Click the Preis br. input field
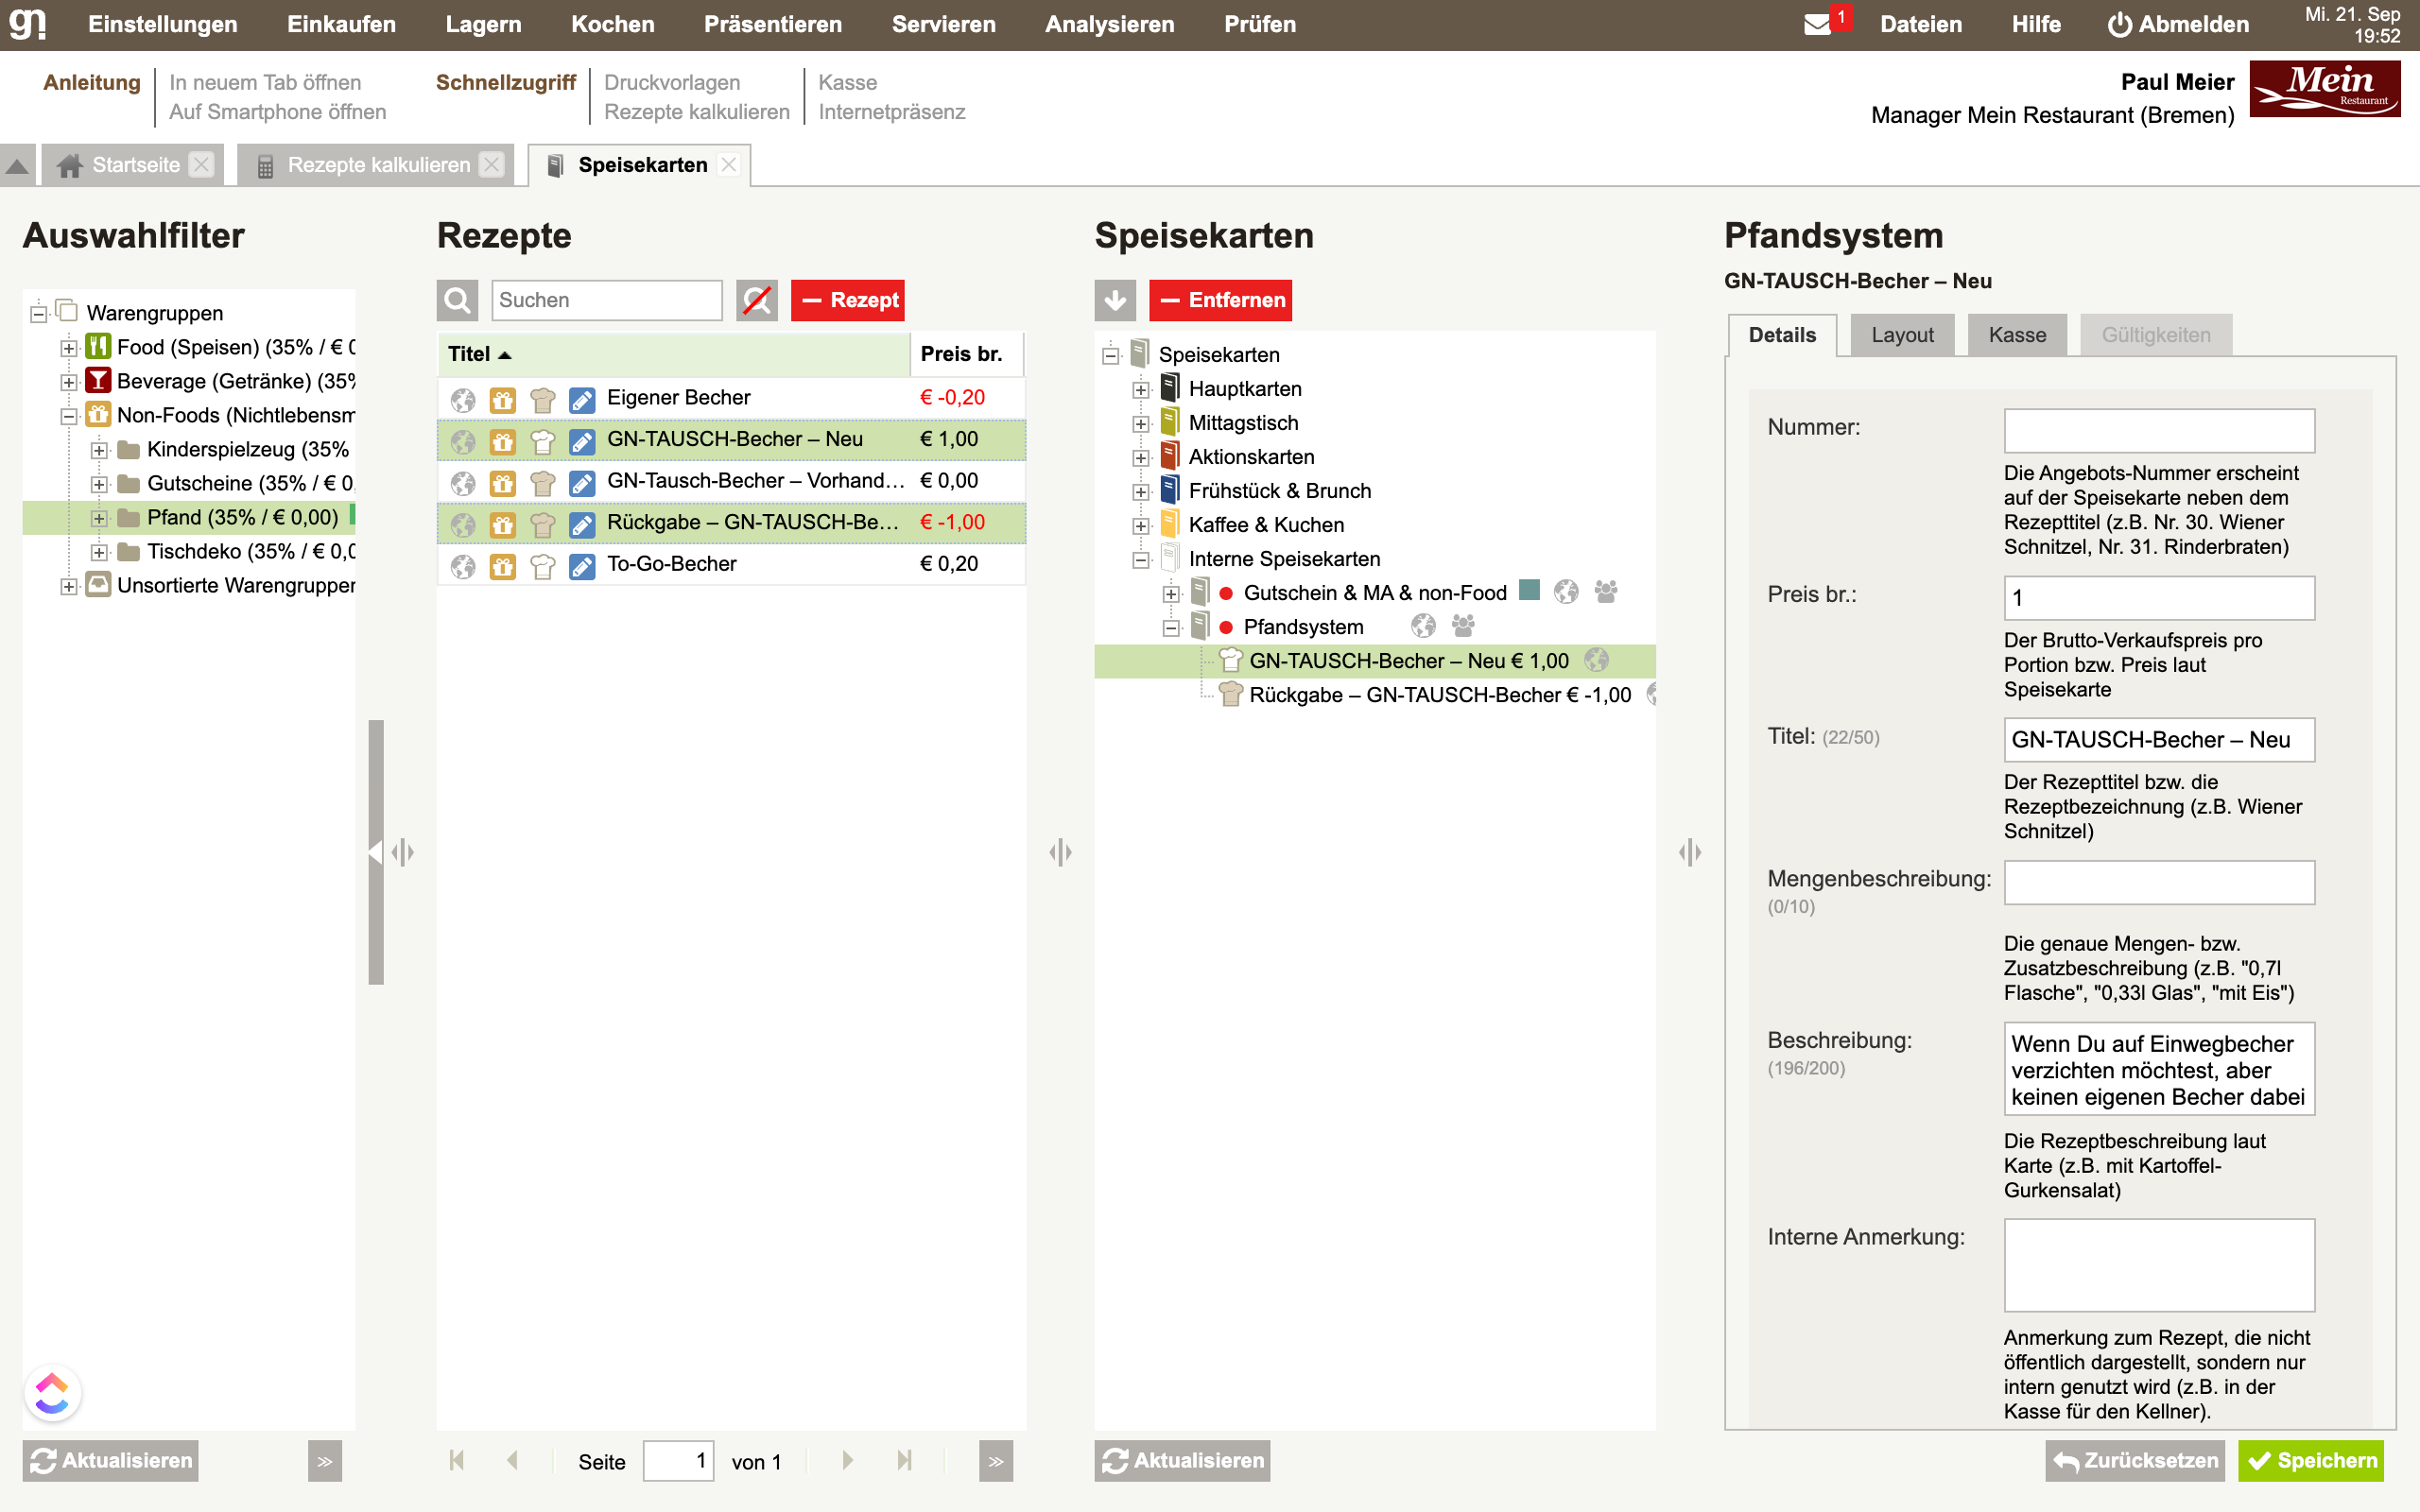The height and width of the screenshot is (1512, 2420). point(2159,598)
